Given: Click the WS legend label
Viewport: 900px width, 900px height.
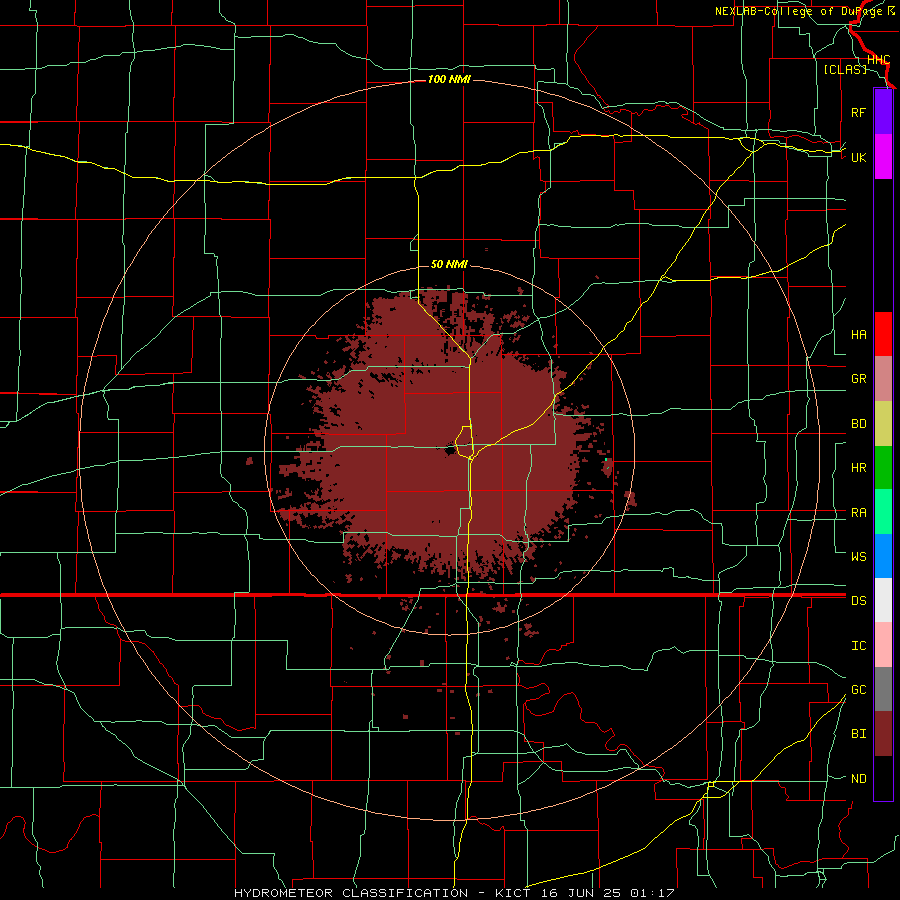Looking at the screenshot, I should pyautogui.click(x=858, y=556).
